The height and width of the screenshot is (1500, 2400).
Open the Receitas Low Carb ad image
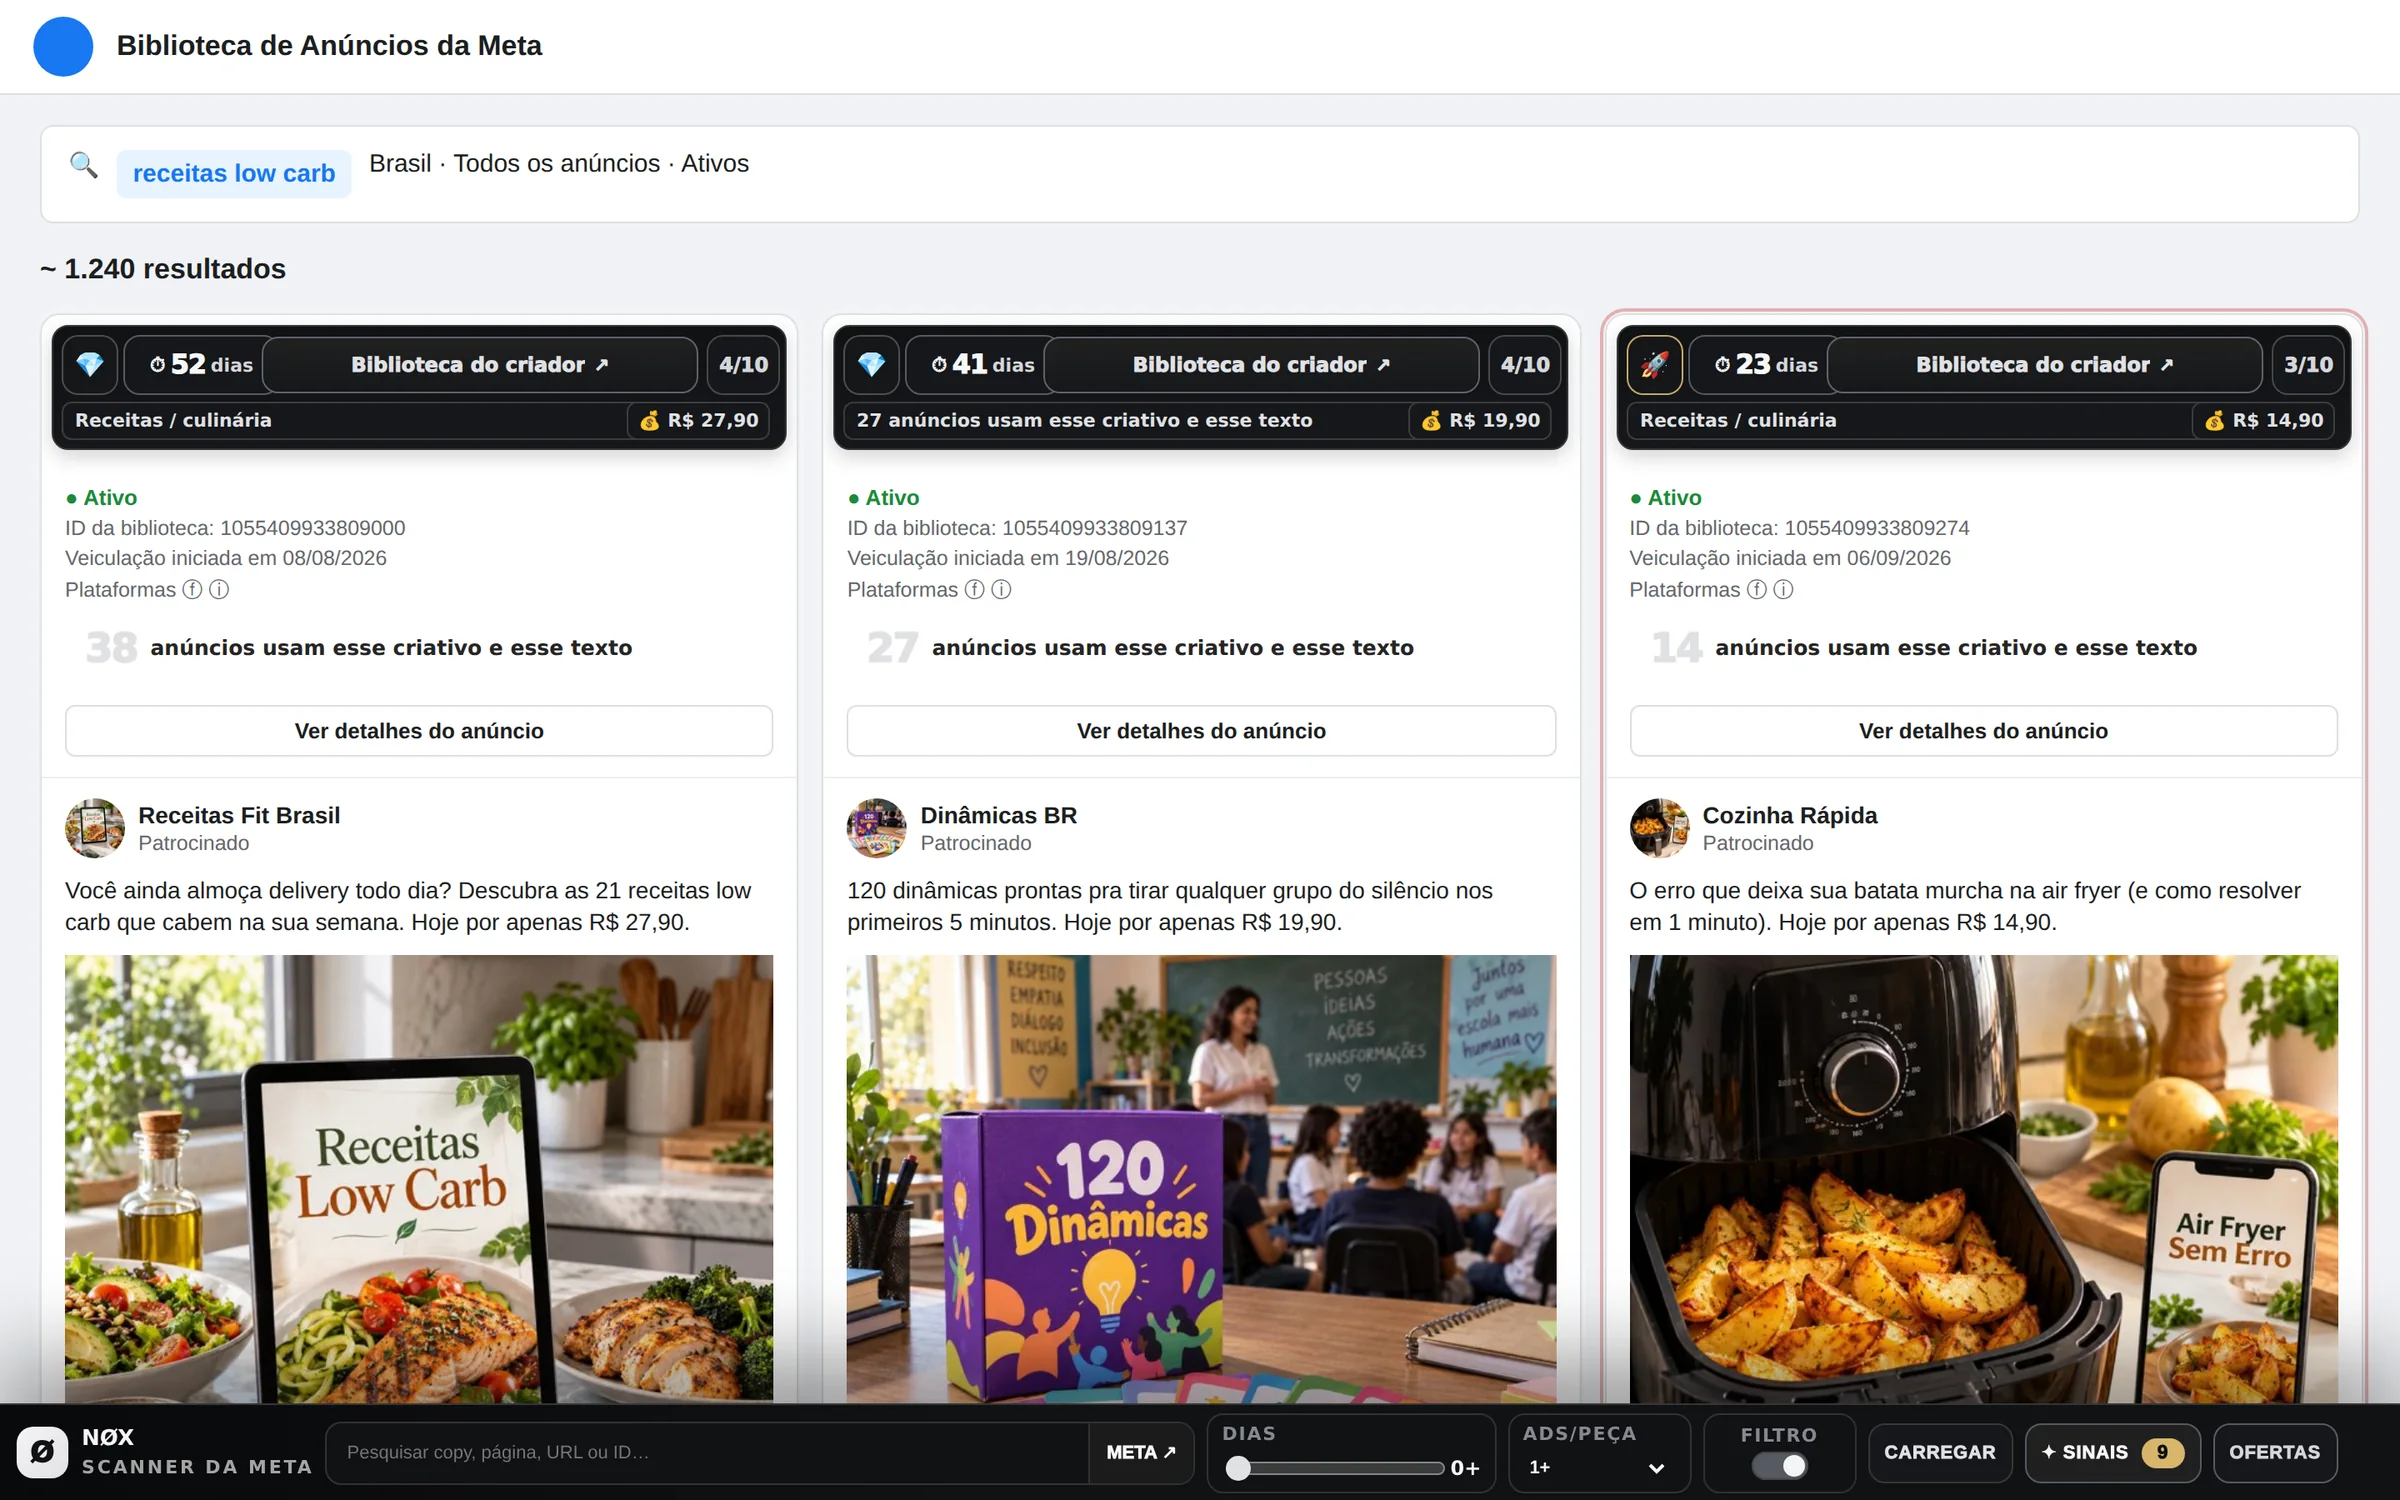click(x=419, y=1178)
